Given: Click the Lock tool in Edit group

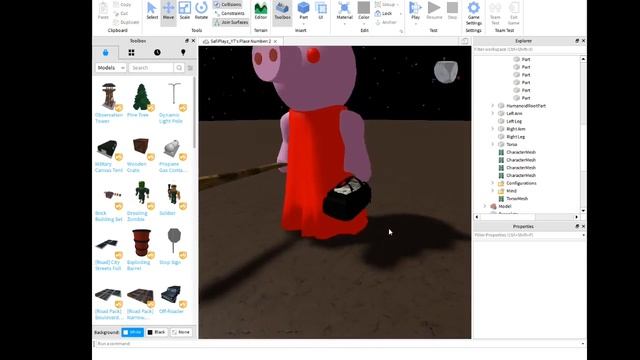Looking at the screenshot, I should tap(384, 13).
